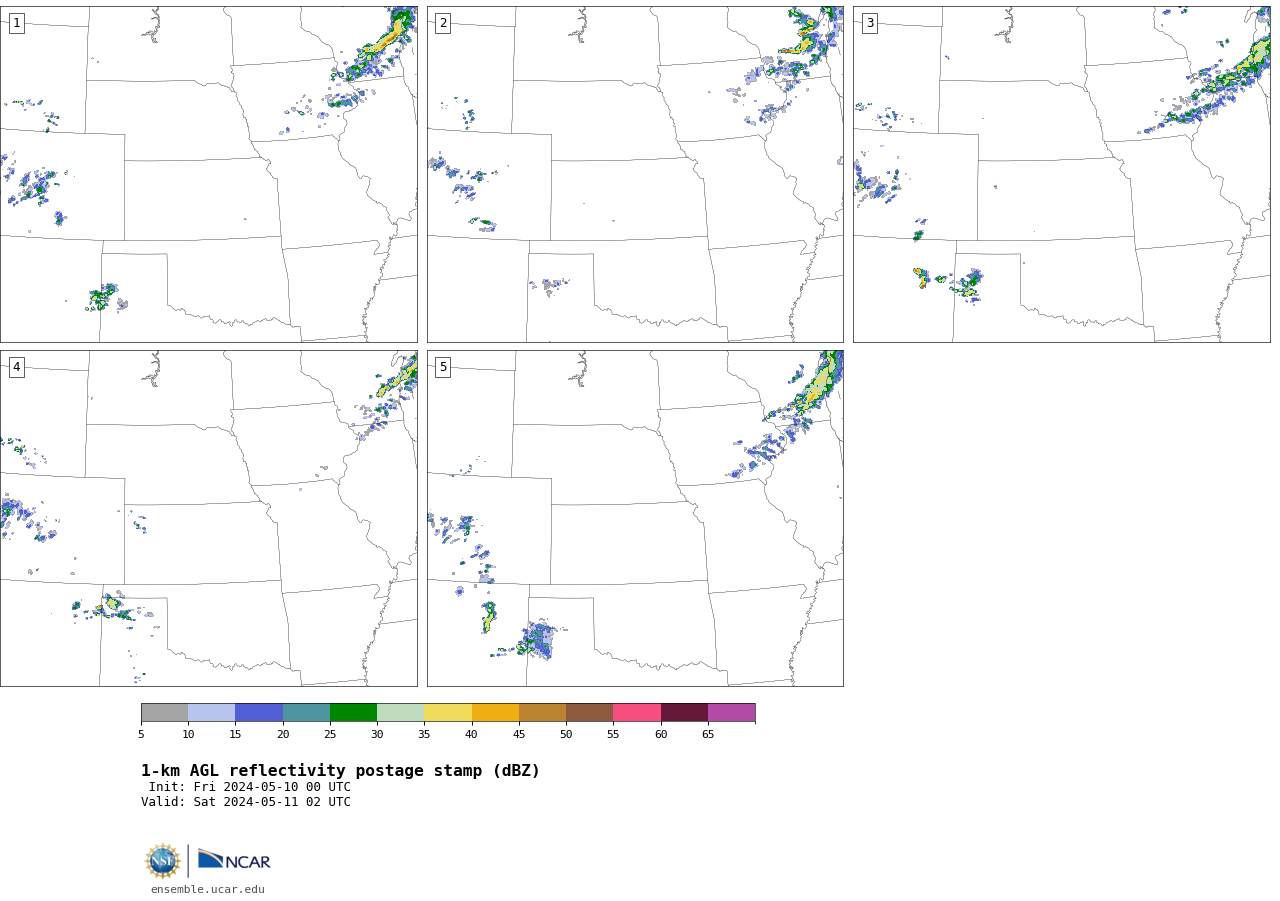Open ensemble member 3 reflectivity map

click(1061, 174)
